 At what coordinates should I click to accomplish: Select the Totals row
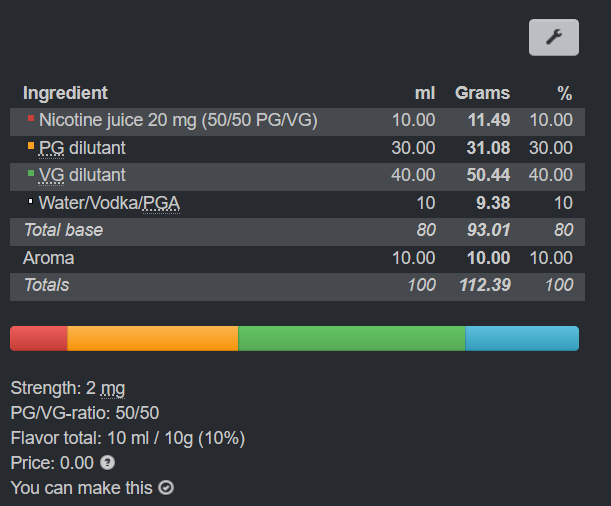(x=297, y=287)
